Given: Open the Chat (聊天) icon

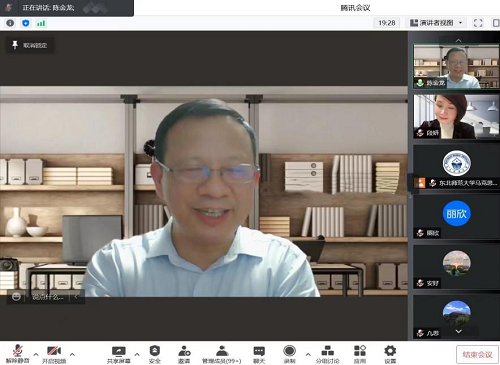Looking at the screenshot, I should click(259, 354).
